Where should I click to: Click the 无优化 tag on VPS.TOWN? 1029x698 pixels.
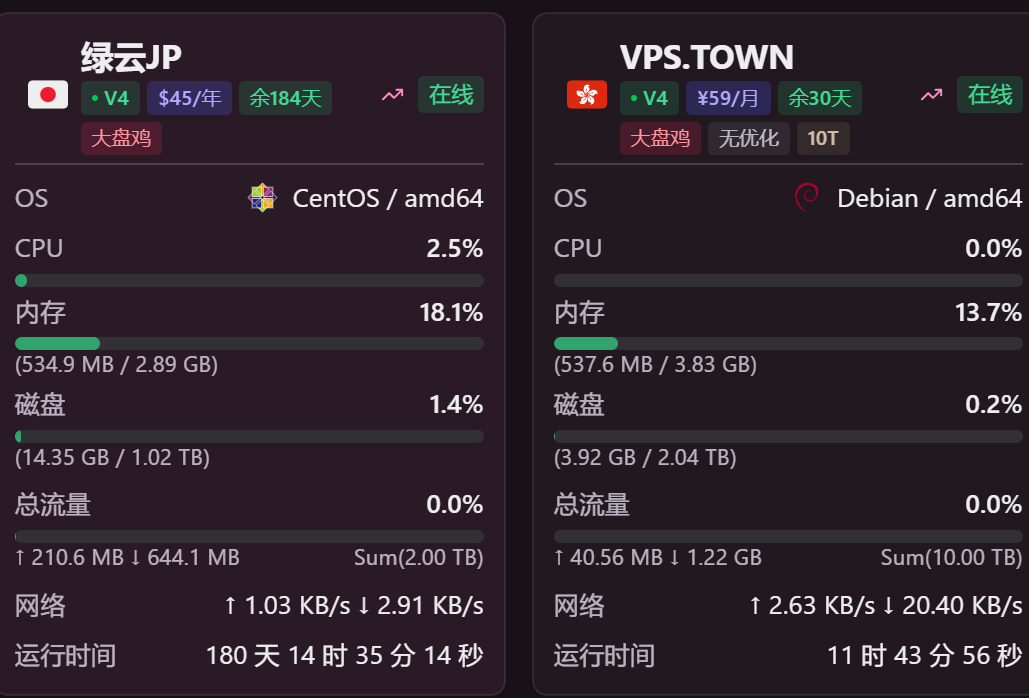(x=749, y=138)
